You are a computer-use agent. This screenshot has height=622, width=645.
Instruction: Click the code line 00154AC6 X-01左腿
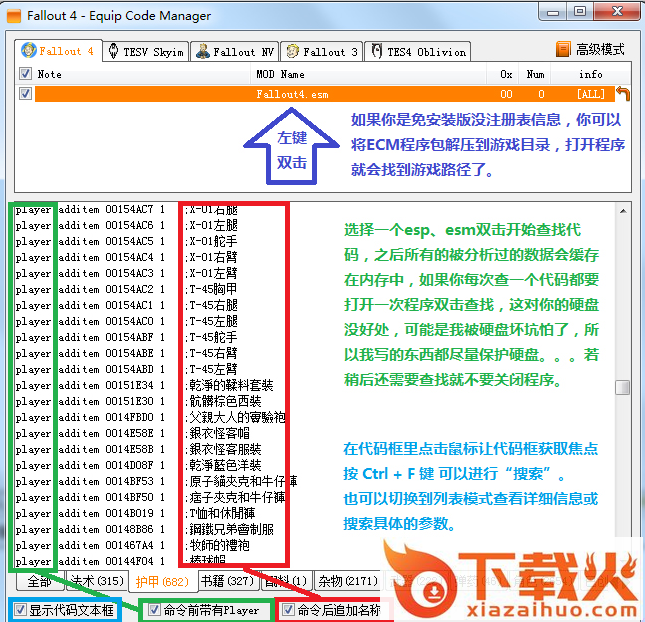click(x=127, y=225)
